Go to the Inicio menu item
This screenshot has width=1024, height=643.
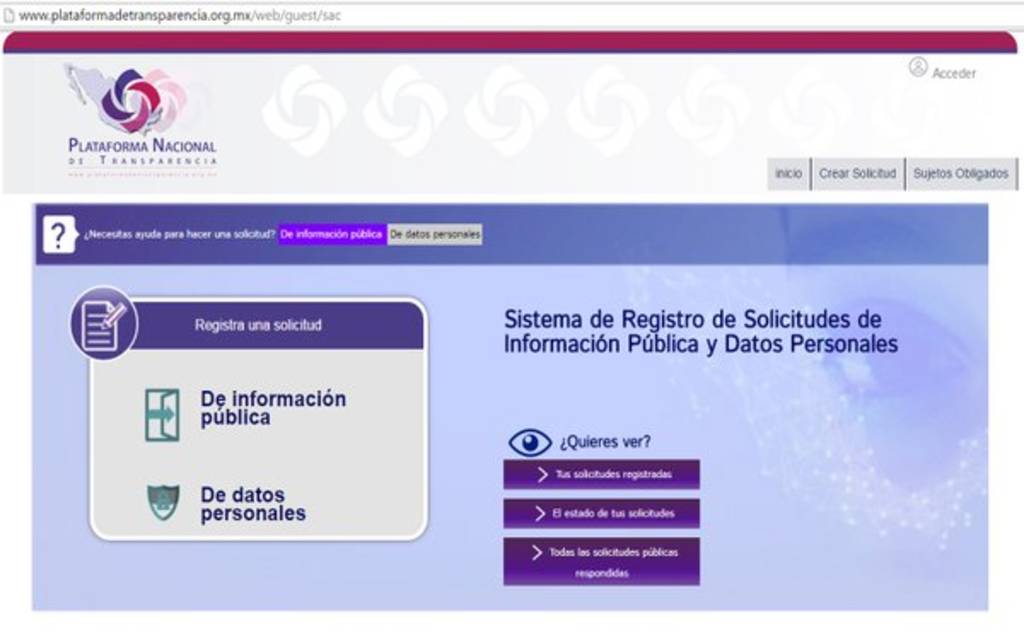pyautogui.click(x=788, y=174)
